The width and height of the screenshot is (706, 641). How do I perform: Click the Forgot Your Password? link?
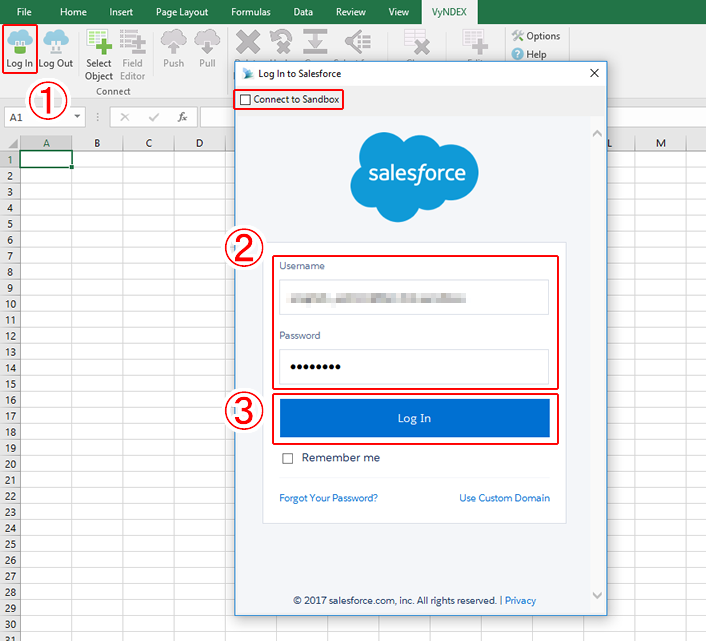(328, 498)
